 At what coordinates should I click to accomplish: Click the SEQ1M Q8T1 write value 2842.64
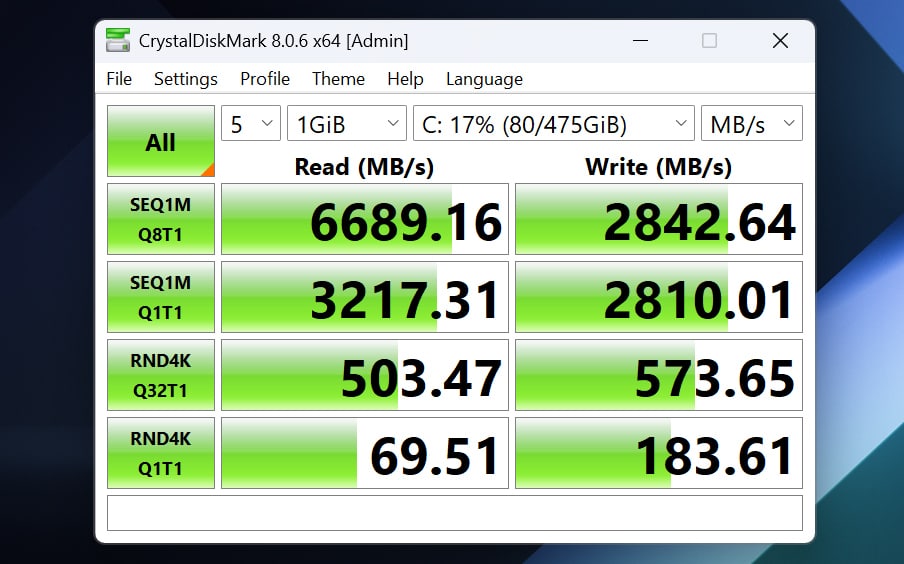[659, 219]
